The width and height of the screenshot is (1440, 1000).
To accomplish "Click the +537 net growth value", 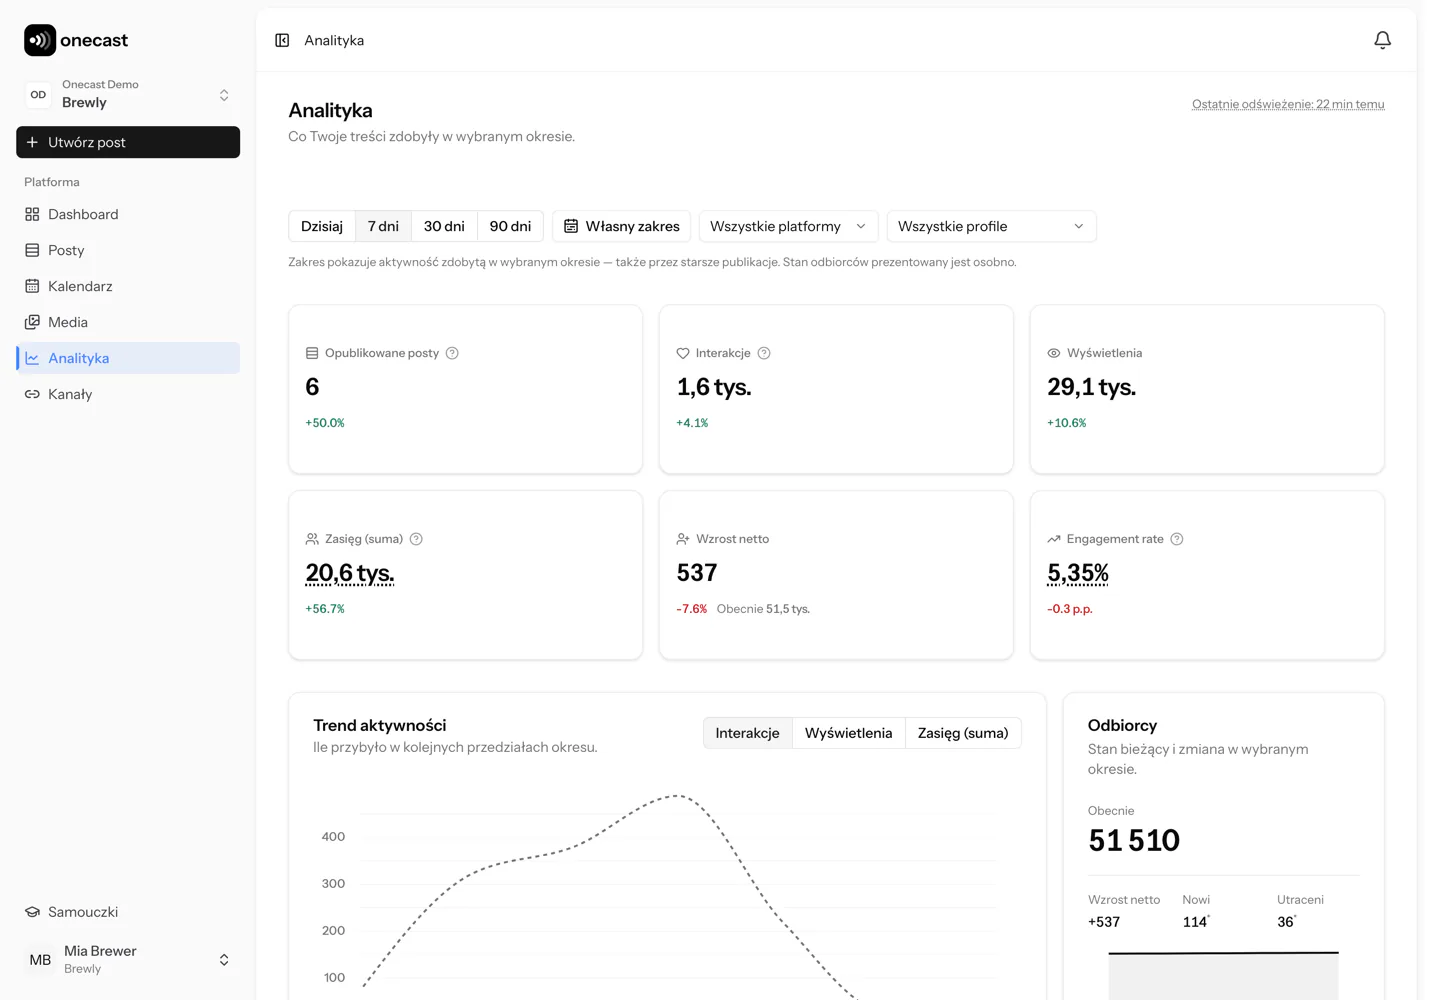I will 1104,922.
